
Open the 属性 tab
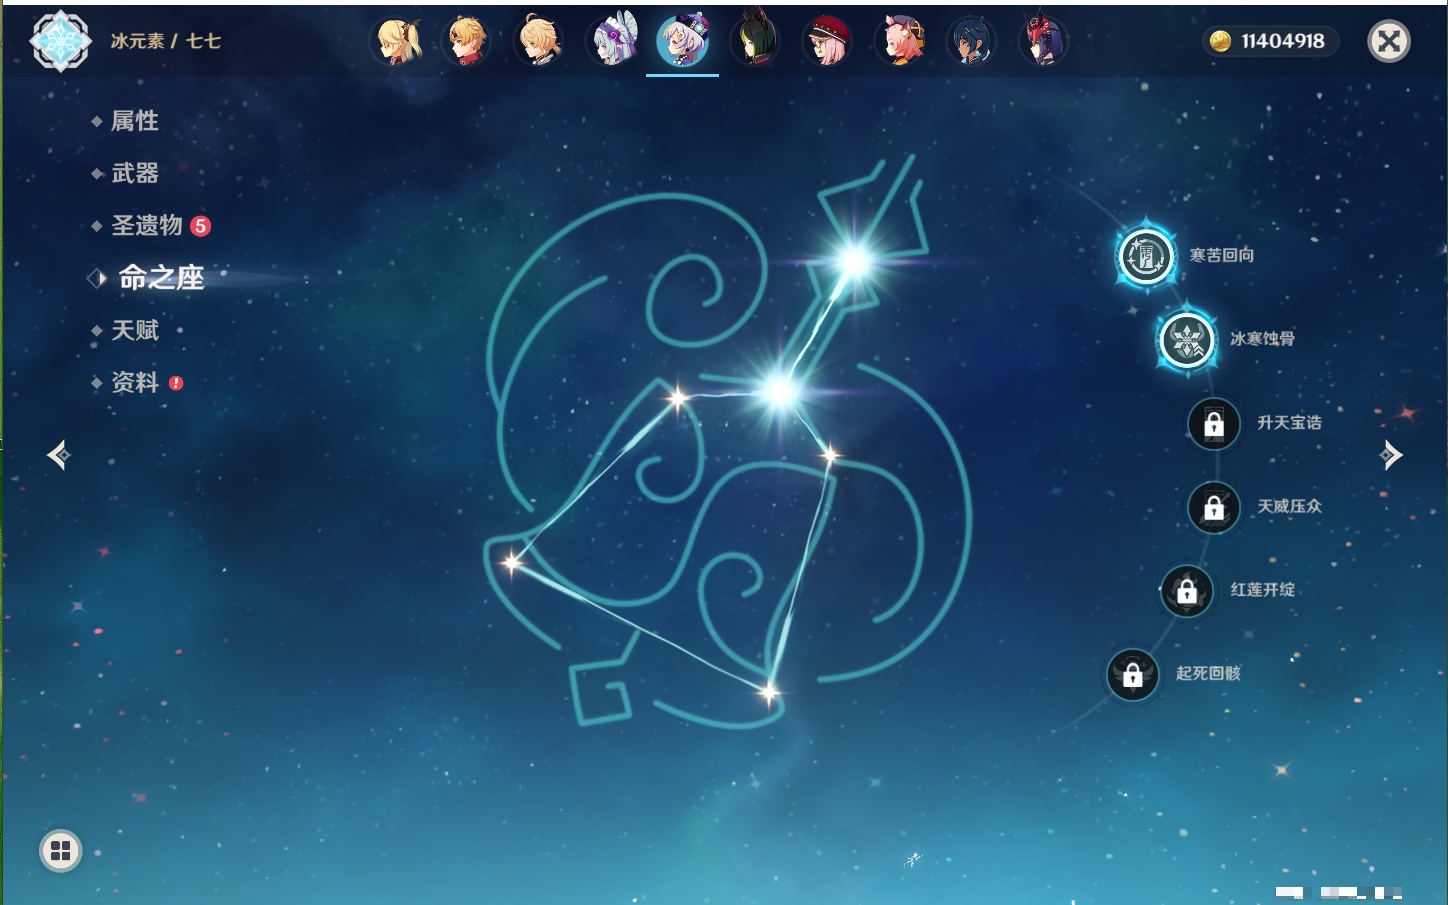135,121
